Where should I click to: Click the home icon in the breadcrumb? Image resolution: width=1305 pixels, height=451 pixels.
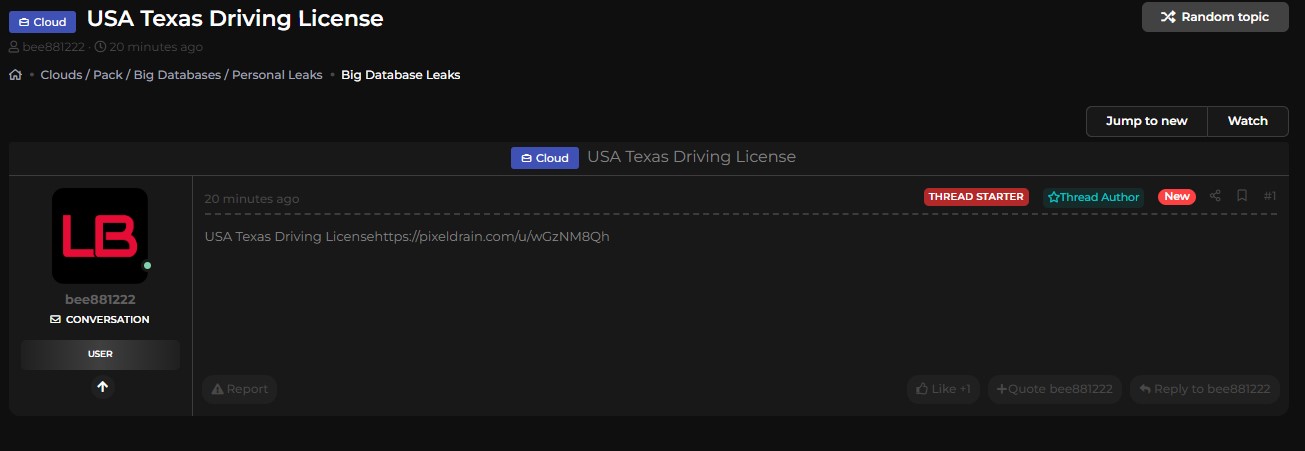(x=15, y=75)
